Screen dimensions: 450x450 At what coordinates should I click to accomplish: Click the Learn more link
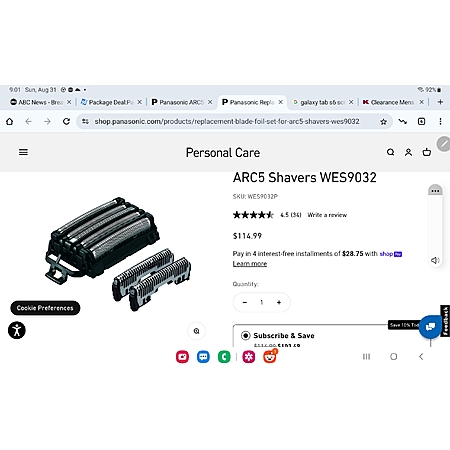click(250, 264)
